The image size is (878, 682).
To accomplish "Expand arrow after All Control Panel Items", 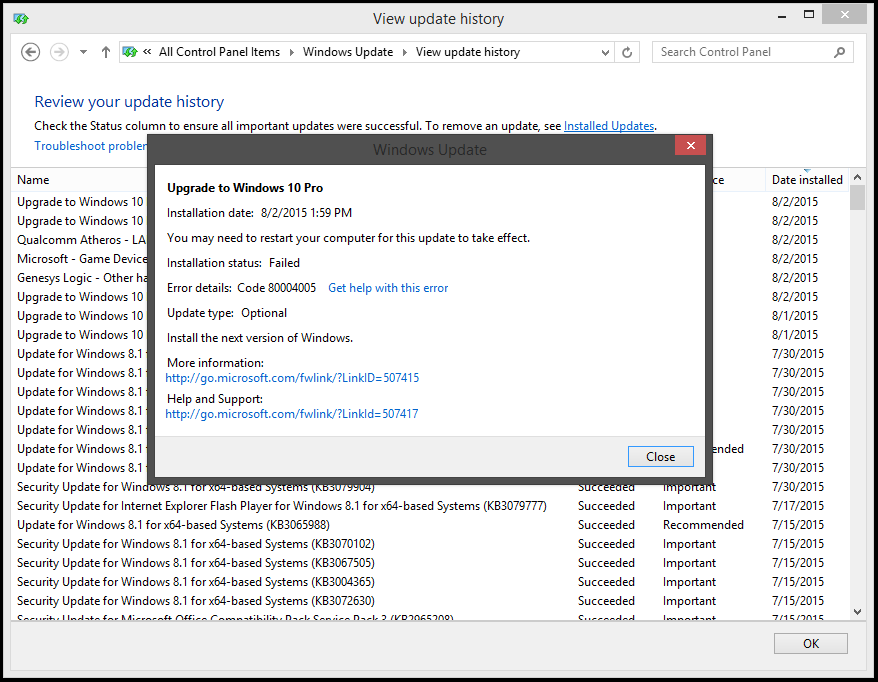I will point(291,53).
